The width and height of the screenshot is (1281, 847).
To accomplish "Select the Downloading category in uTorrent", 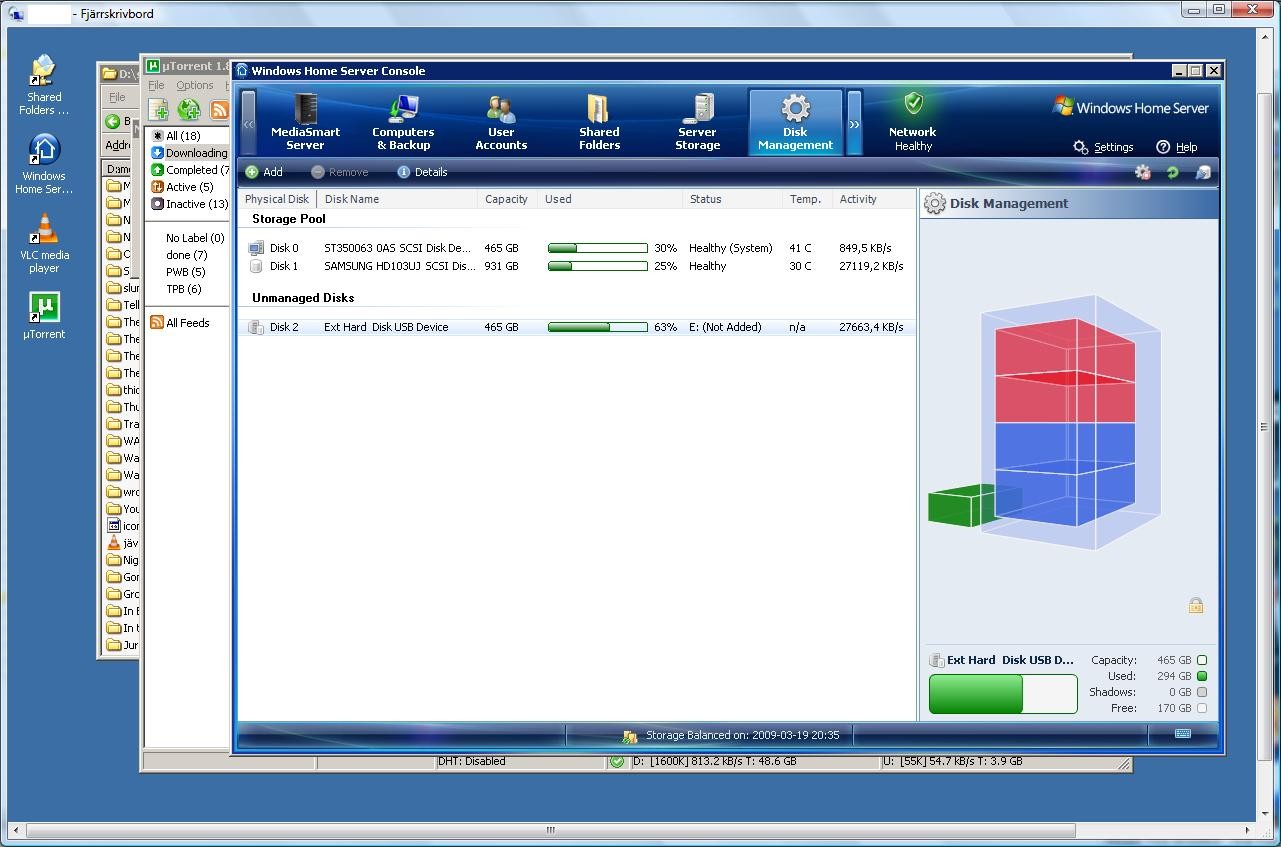I will (x=190, y=153).
